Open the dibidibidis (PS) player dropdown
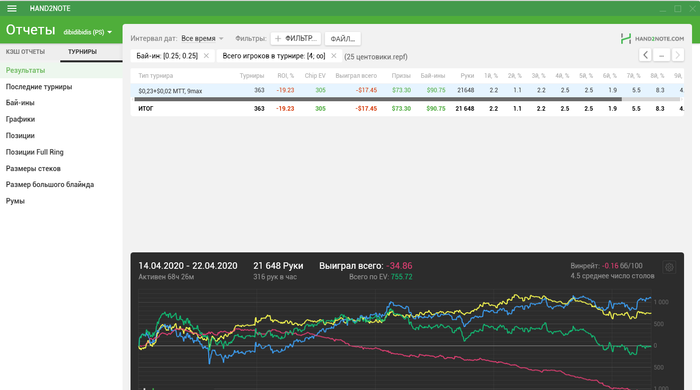 point(88,32)
